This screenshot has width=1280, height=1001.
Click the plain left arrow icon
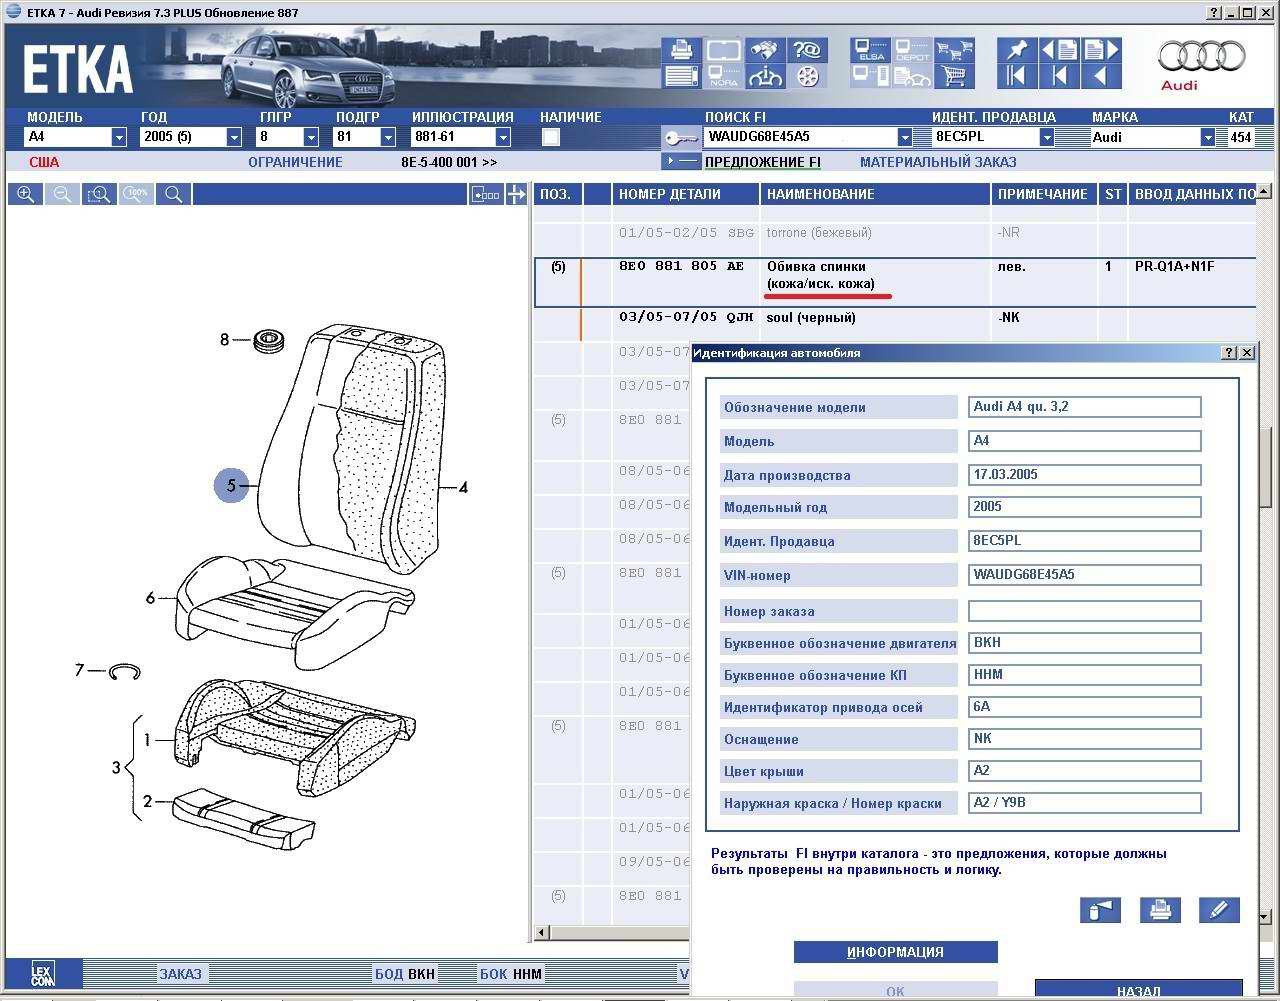[1101, 76]
